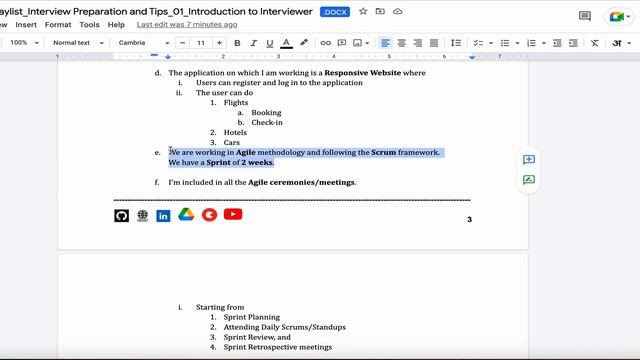Viewport: 640px width, 360px height.
Task: Add comment from the side margin button
Action: coord(529,160)
